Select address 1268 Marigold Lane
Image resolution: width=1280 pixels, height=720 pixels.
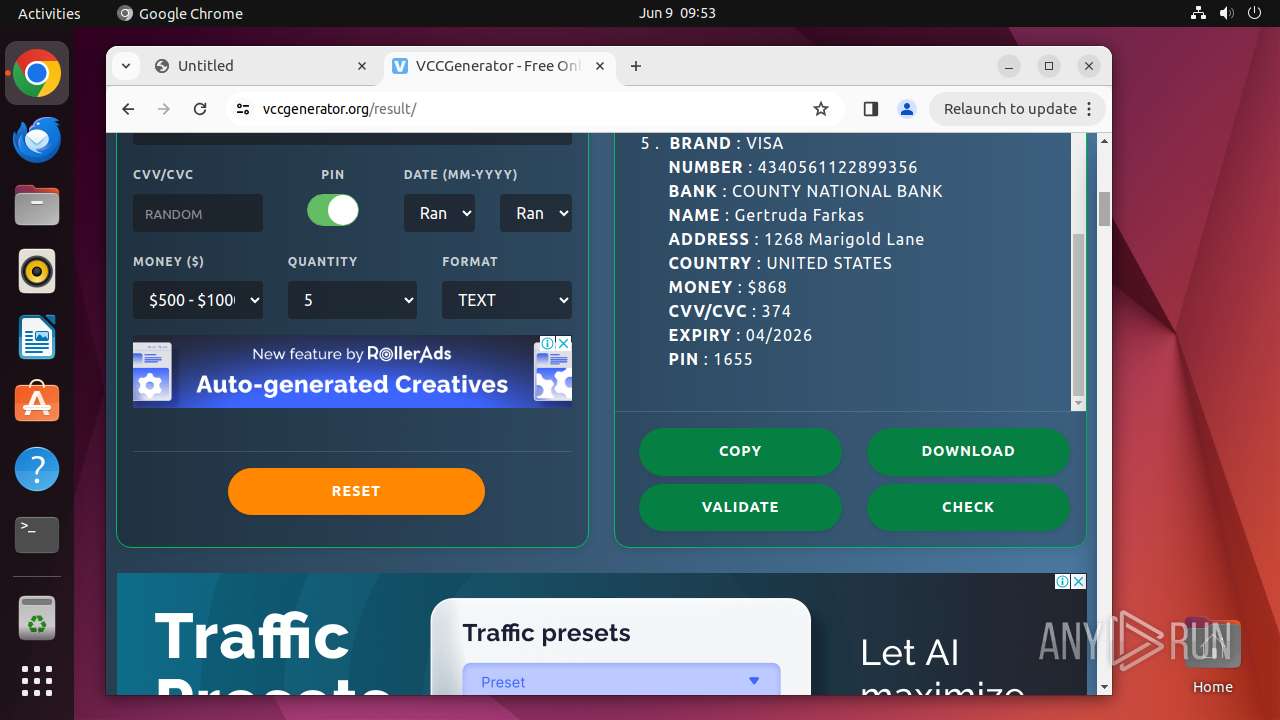click(x=844, y=239)
